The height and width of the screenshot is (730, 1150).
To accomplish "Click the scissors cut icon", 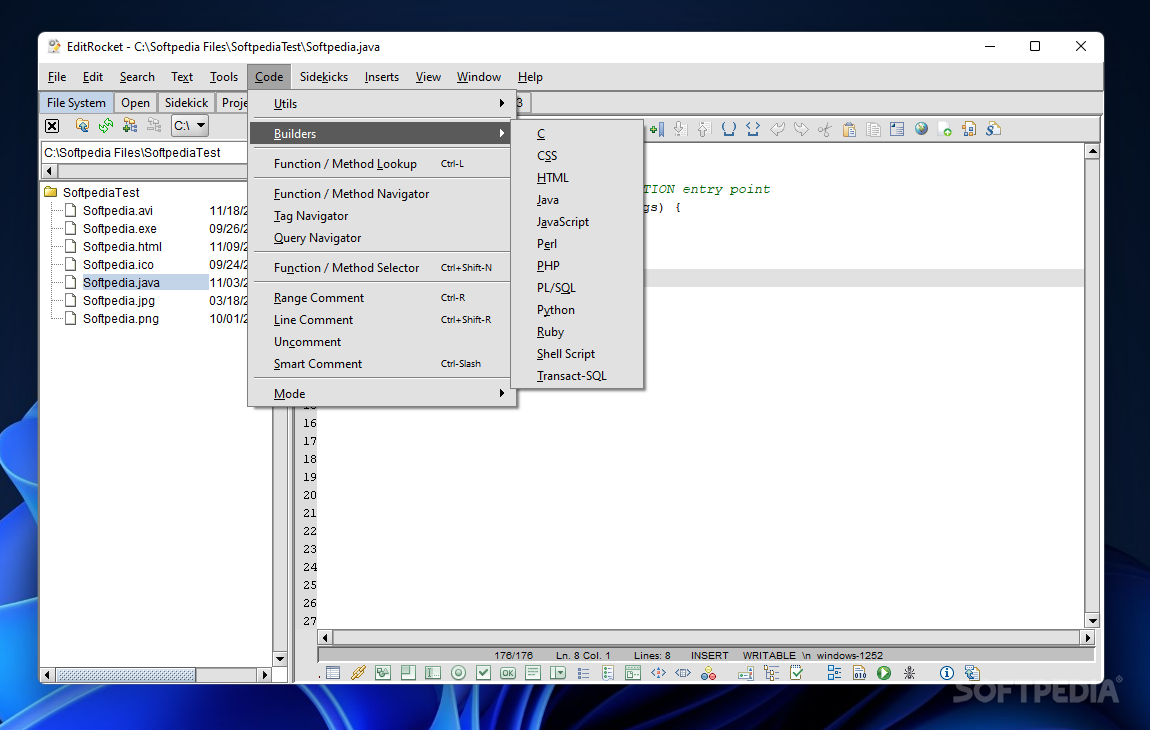I will (x=825, y=129).
